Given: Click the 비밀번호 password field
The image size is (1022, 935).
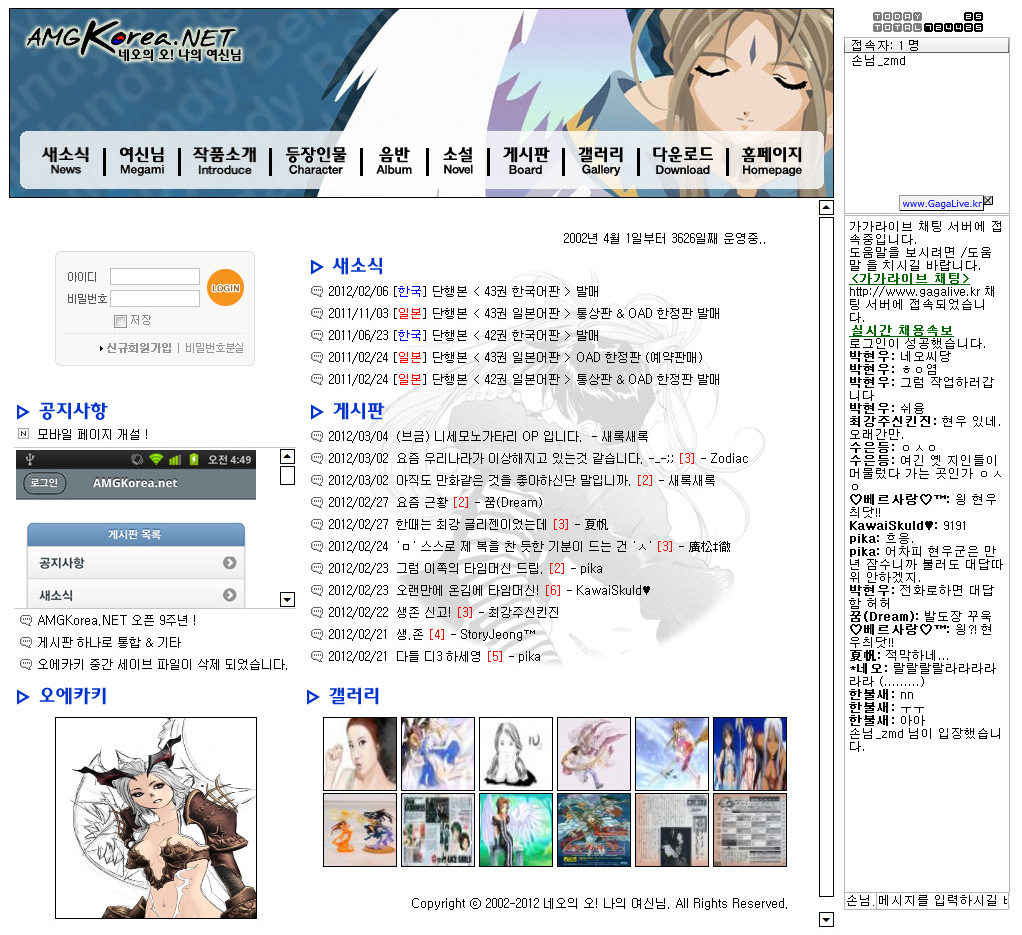Looking at the screenshot, I should click(155, 298).
